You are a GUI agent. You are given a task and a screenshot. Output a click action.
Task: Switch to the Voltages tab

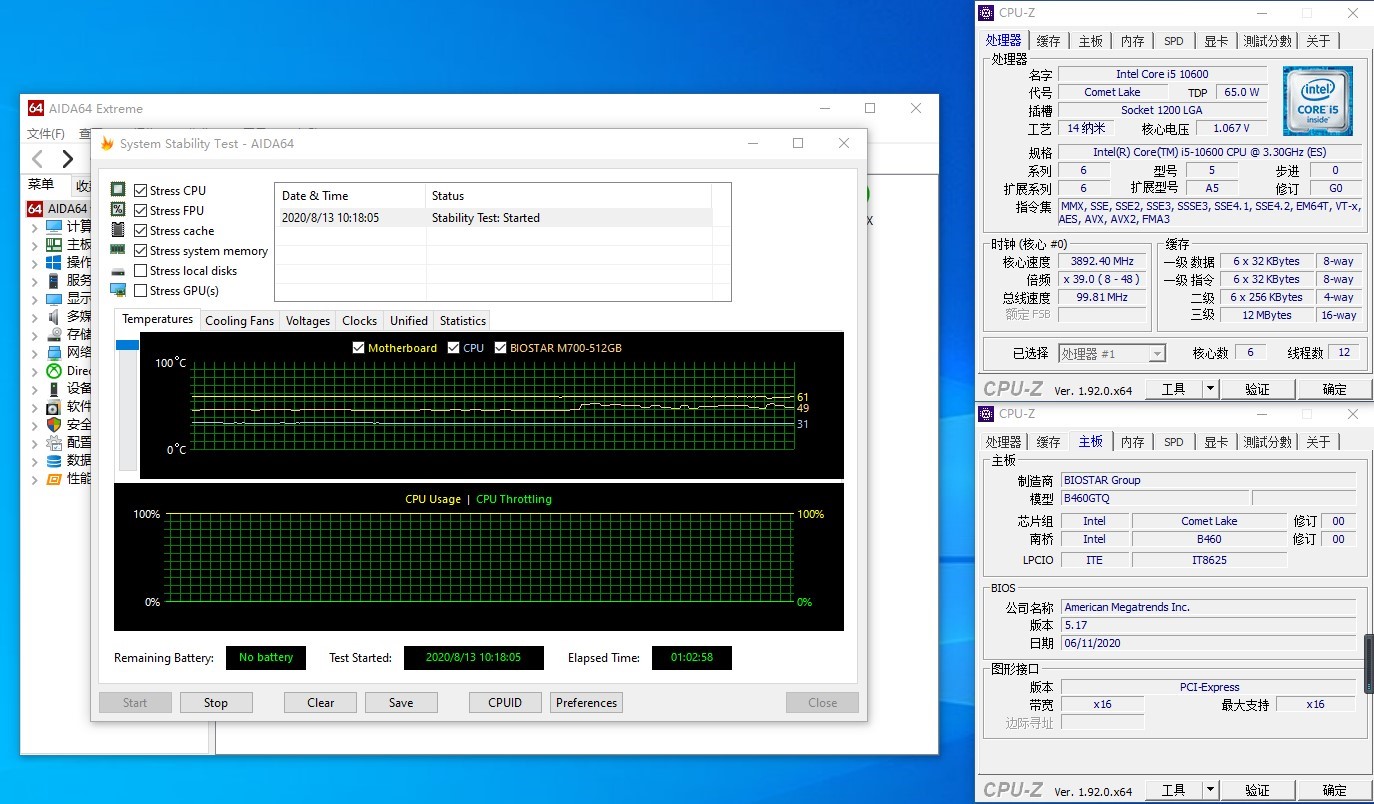(307, 321)
